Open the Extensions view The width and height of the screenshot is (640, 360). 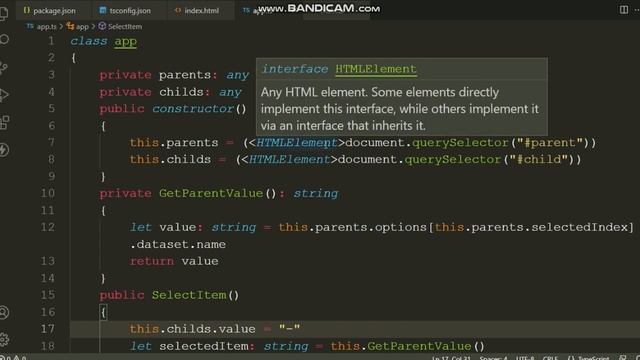tap(4, 122)
